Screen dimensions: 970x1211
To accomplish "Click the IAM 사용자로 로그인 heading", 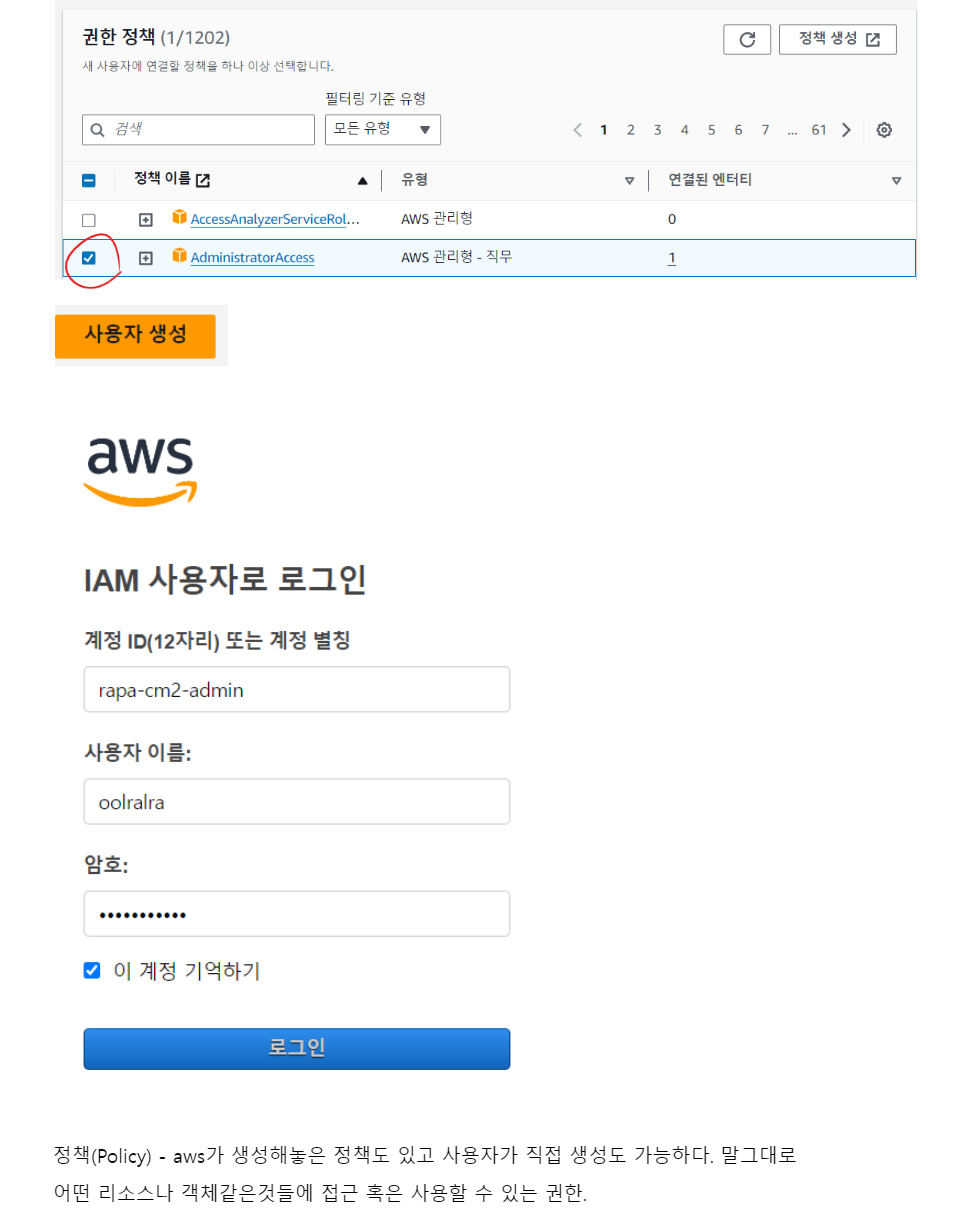I will [x=225, y=580].
